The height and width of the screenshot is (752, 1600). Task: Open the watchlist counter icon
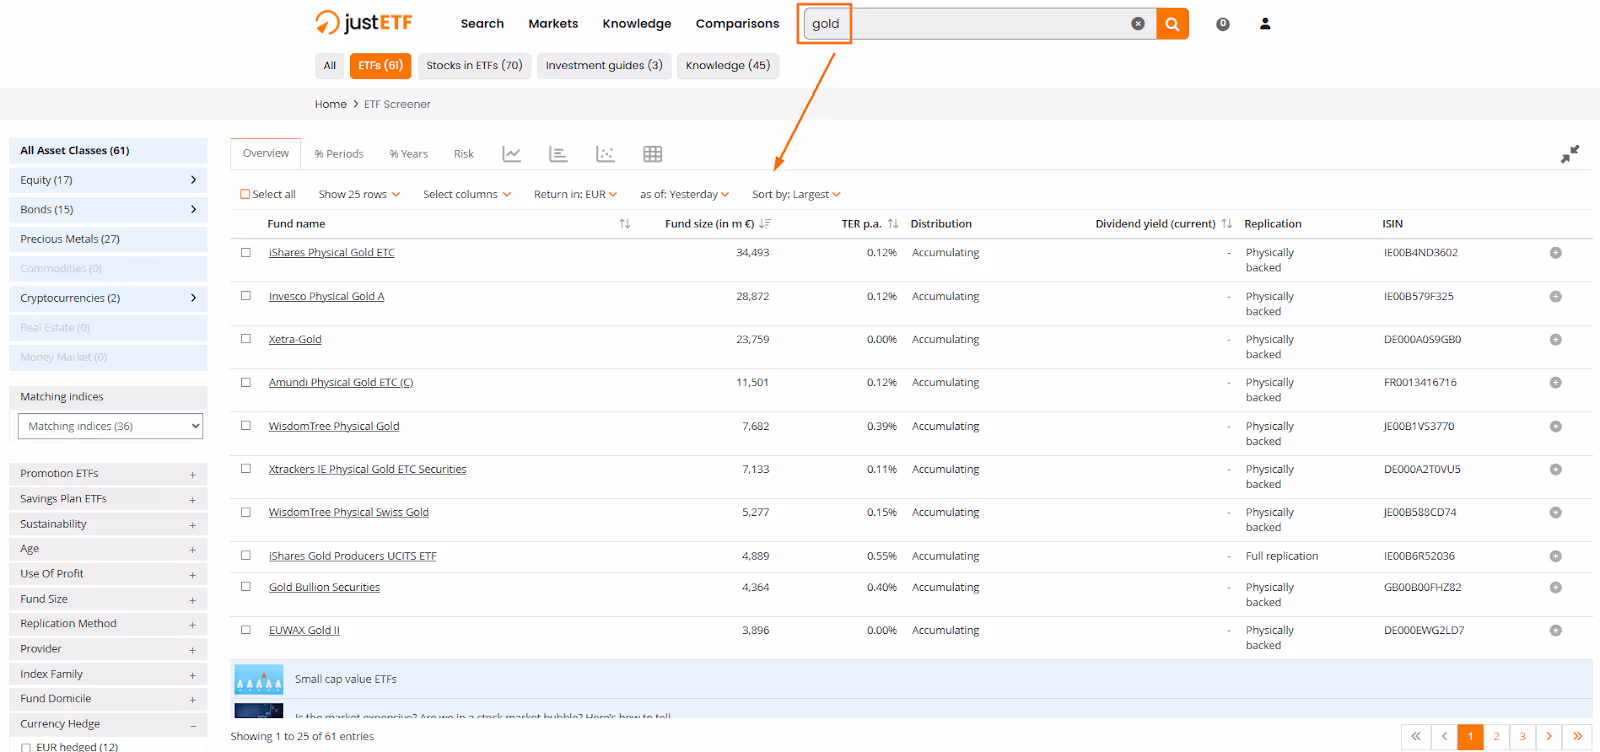pyautogui.click(x=1222, y=24)
